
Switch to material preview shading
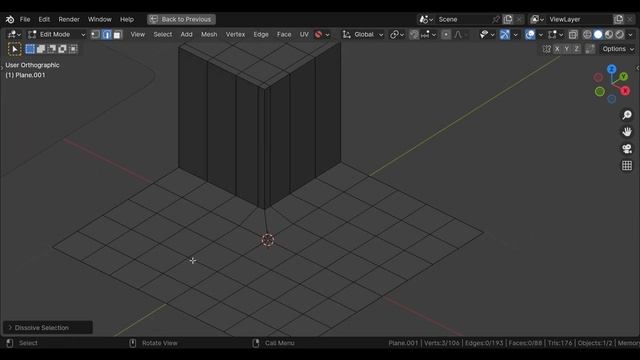[x=609, y=35]
